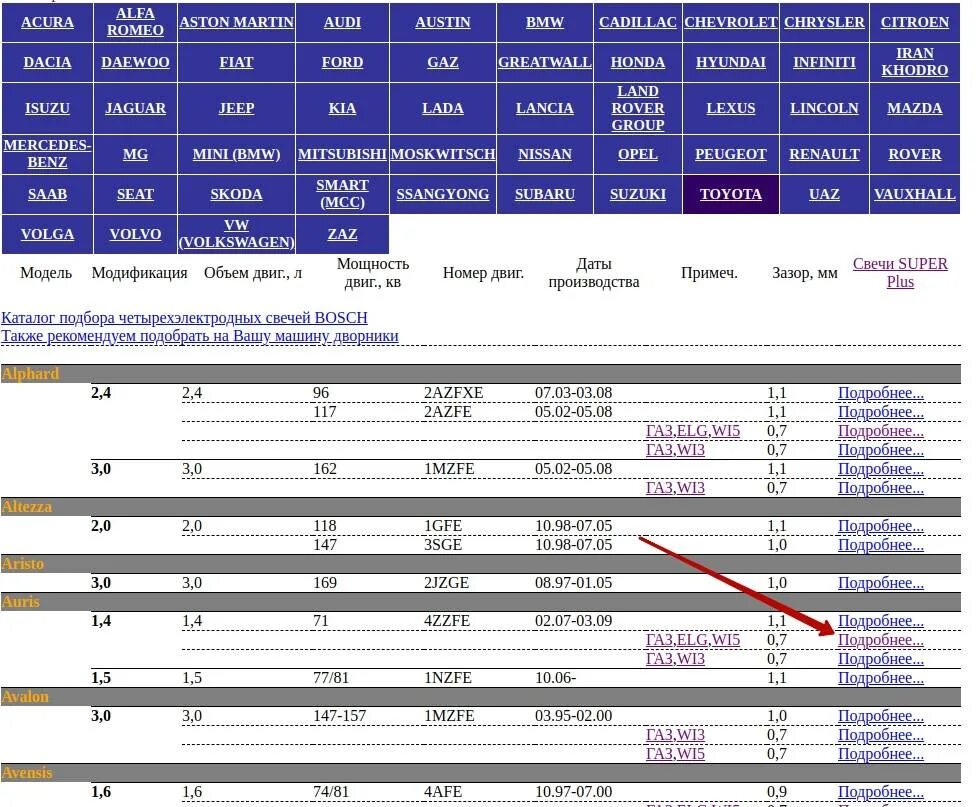Open Подробнее for Avalon 1MZFE row
The width and height of the screenshot is (980, 807).
click(881, 716)
